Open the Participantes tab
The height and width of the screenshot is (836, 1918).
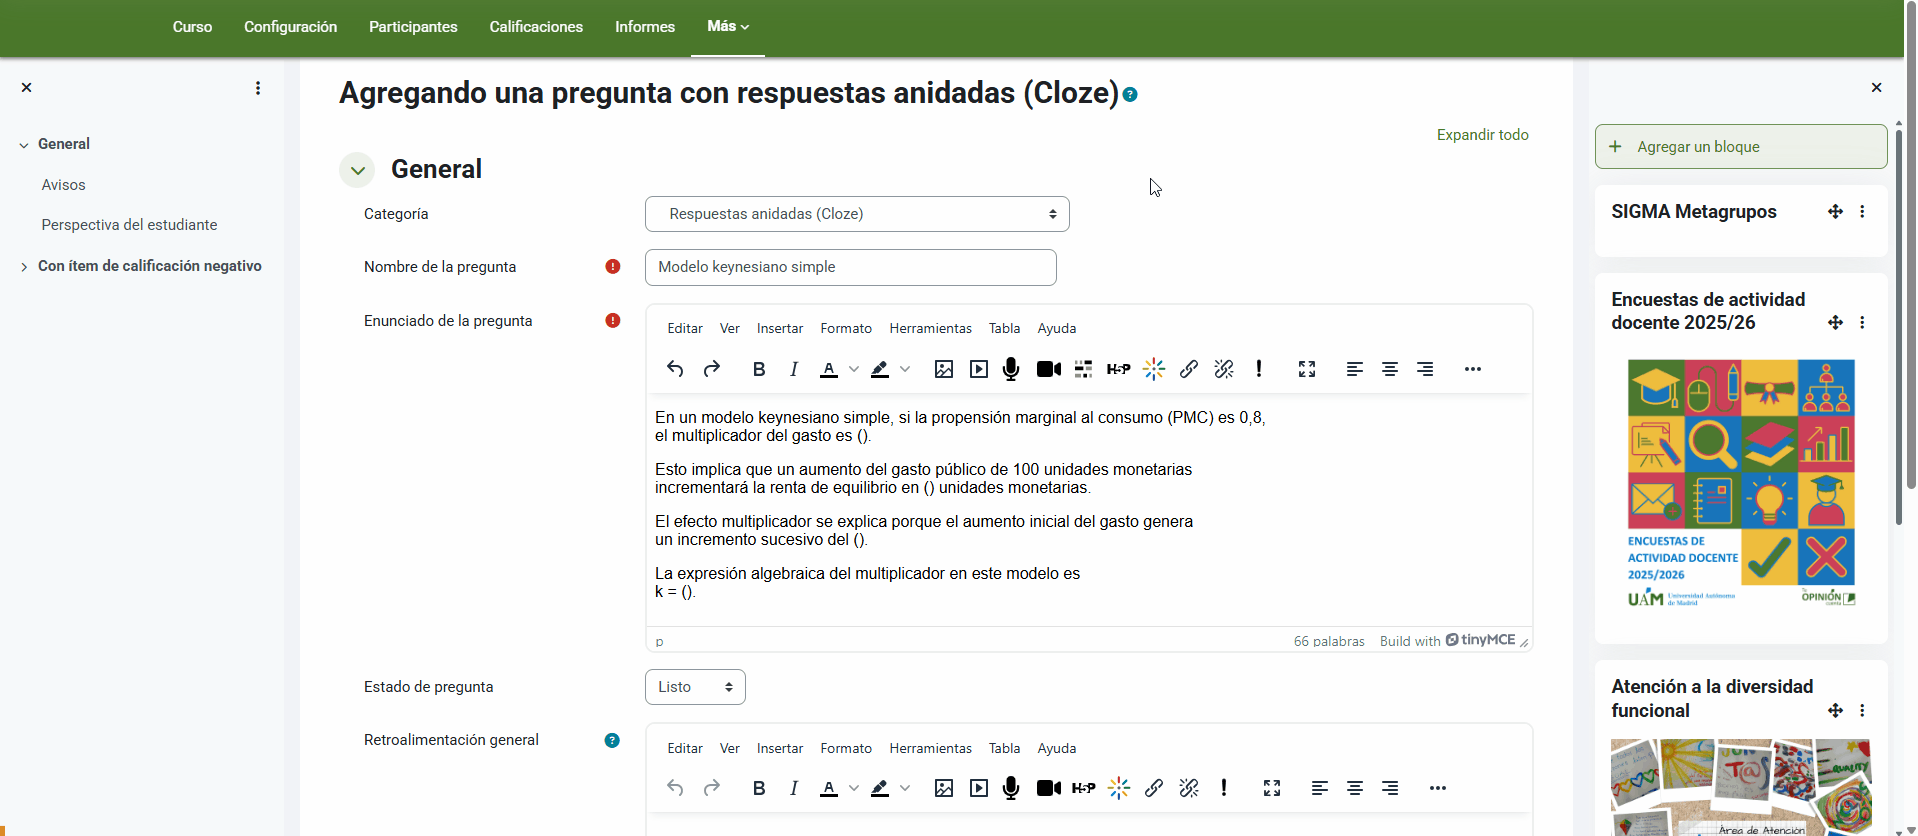point(413,27)
